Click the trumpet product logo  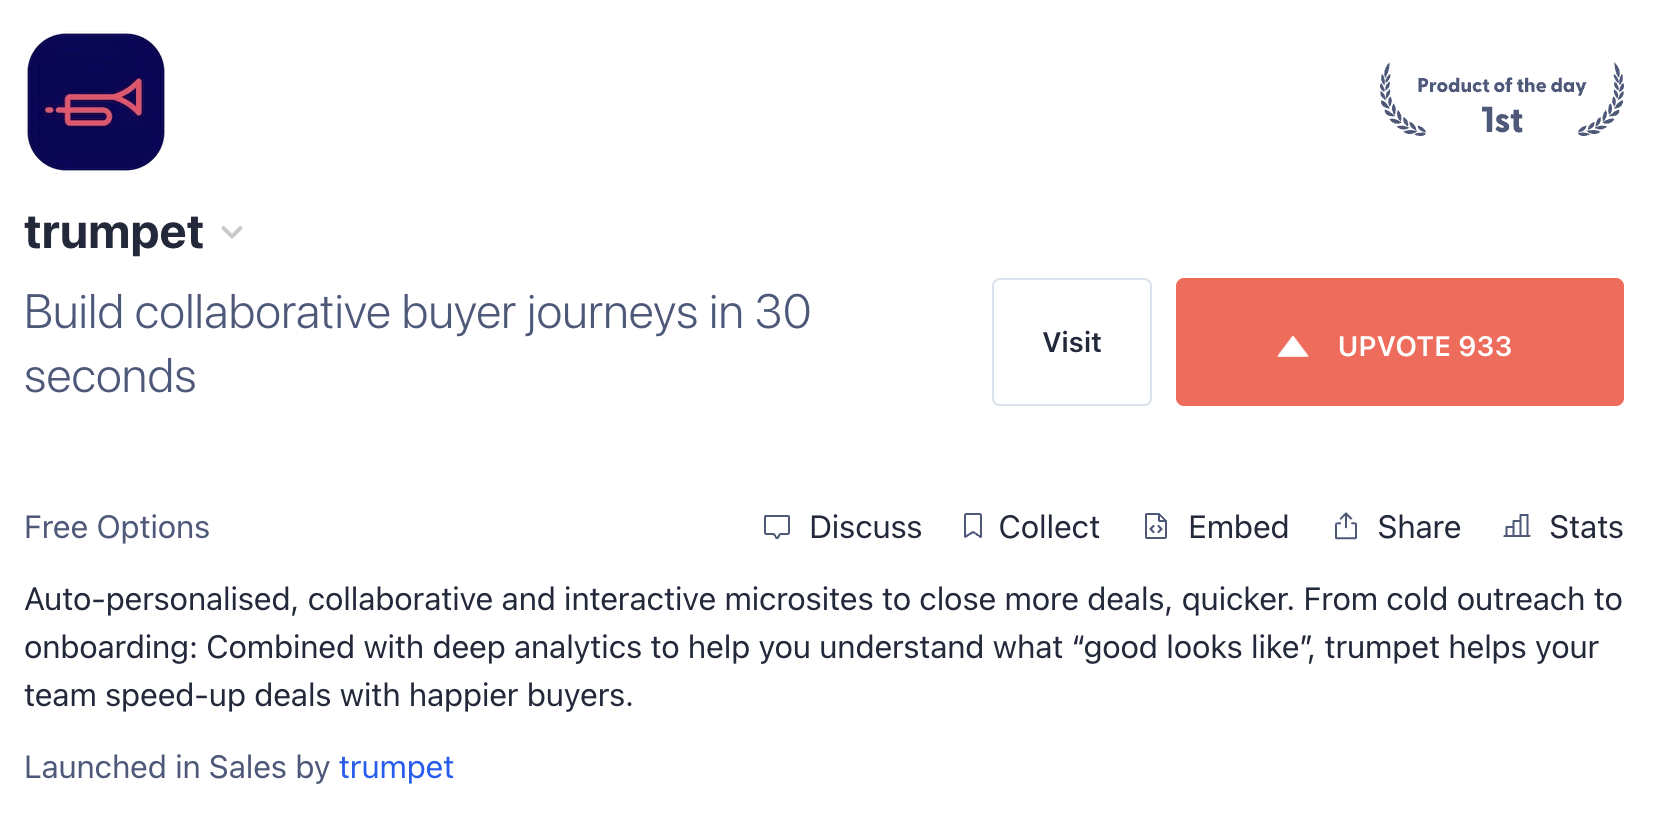click(x=96, y=102)
